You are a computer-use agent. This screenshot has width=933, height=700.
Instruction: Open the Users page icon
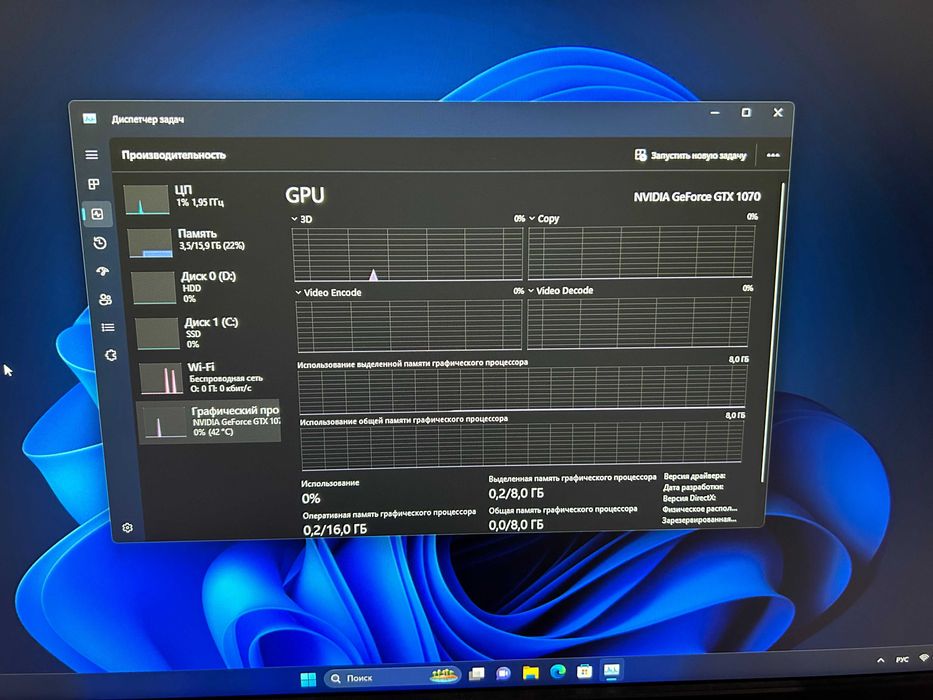click(105, 299)
